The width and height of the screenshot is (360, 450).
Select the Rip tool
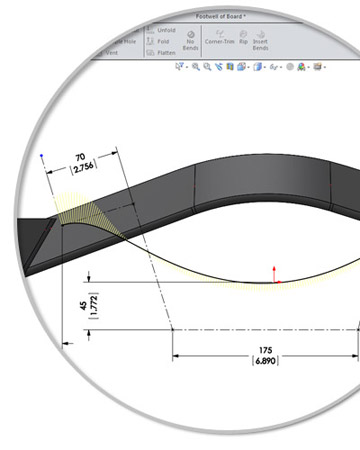(243, 37)
